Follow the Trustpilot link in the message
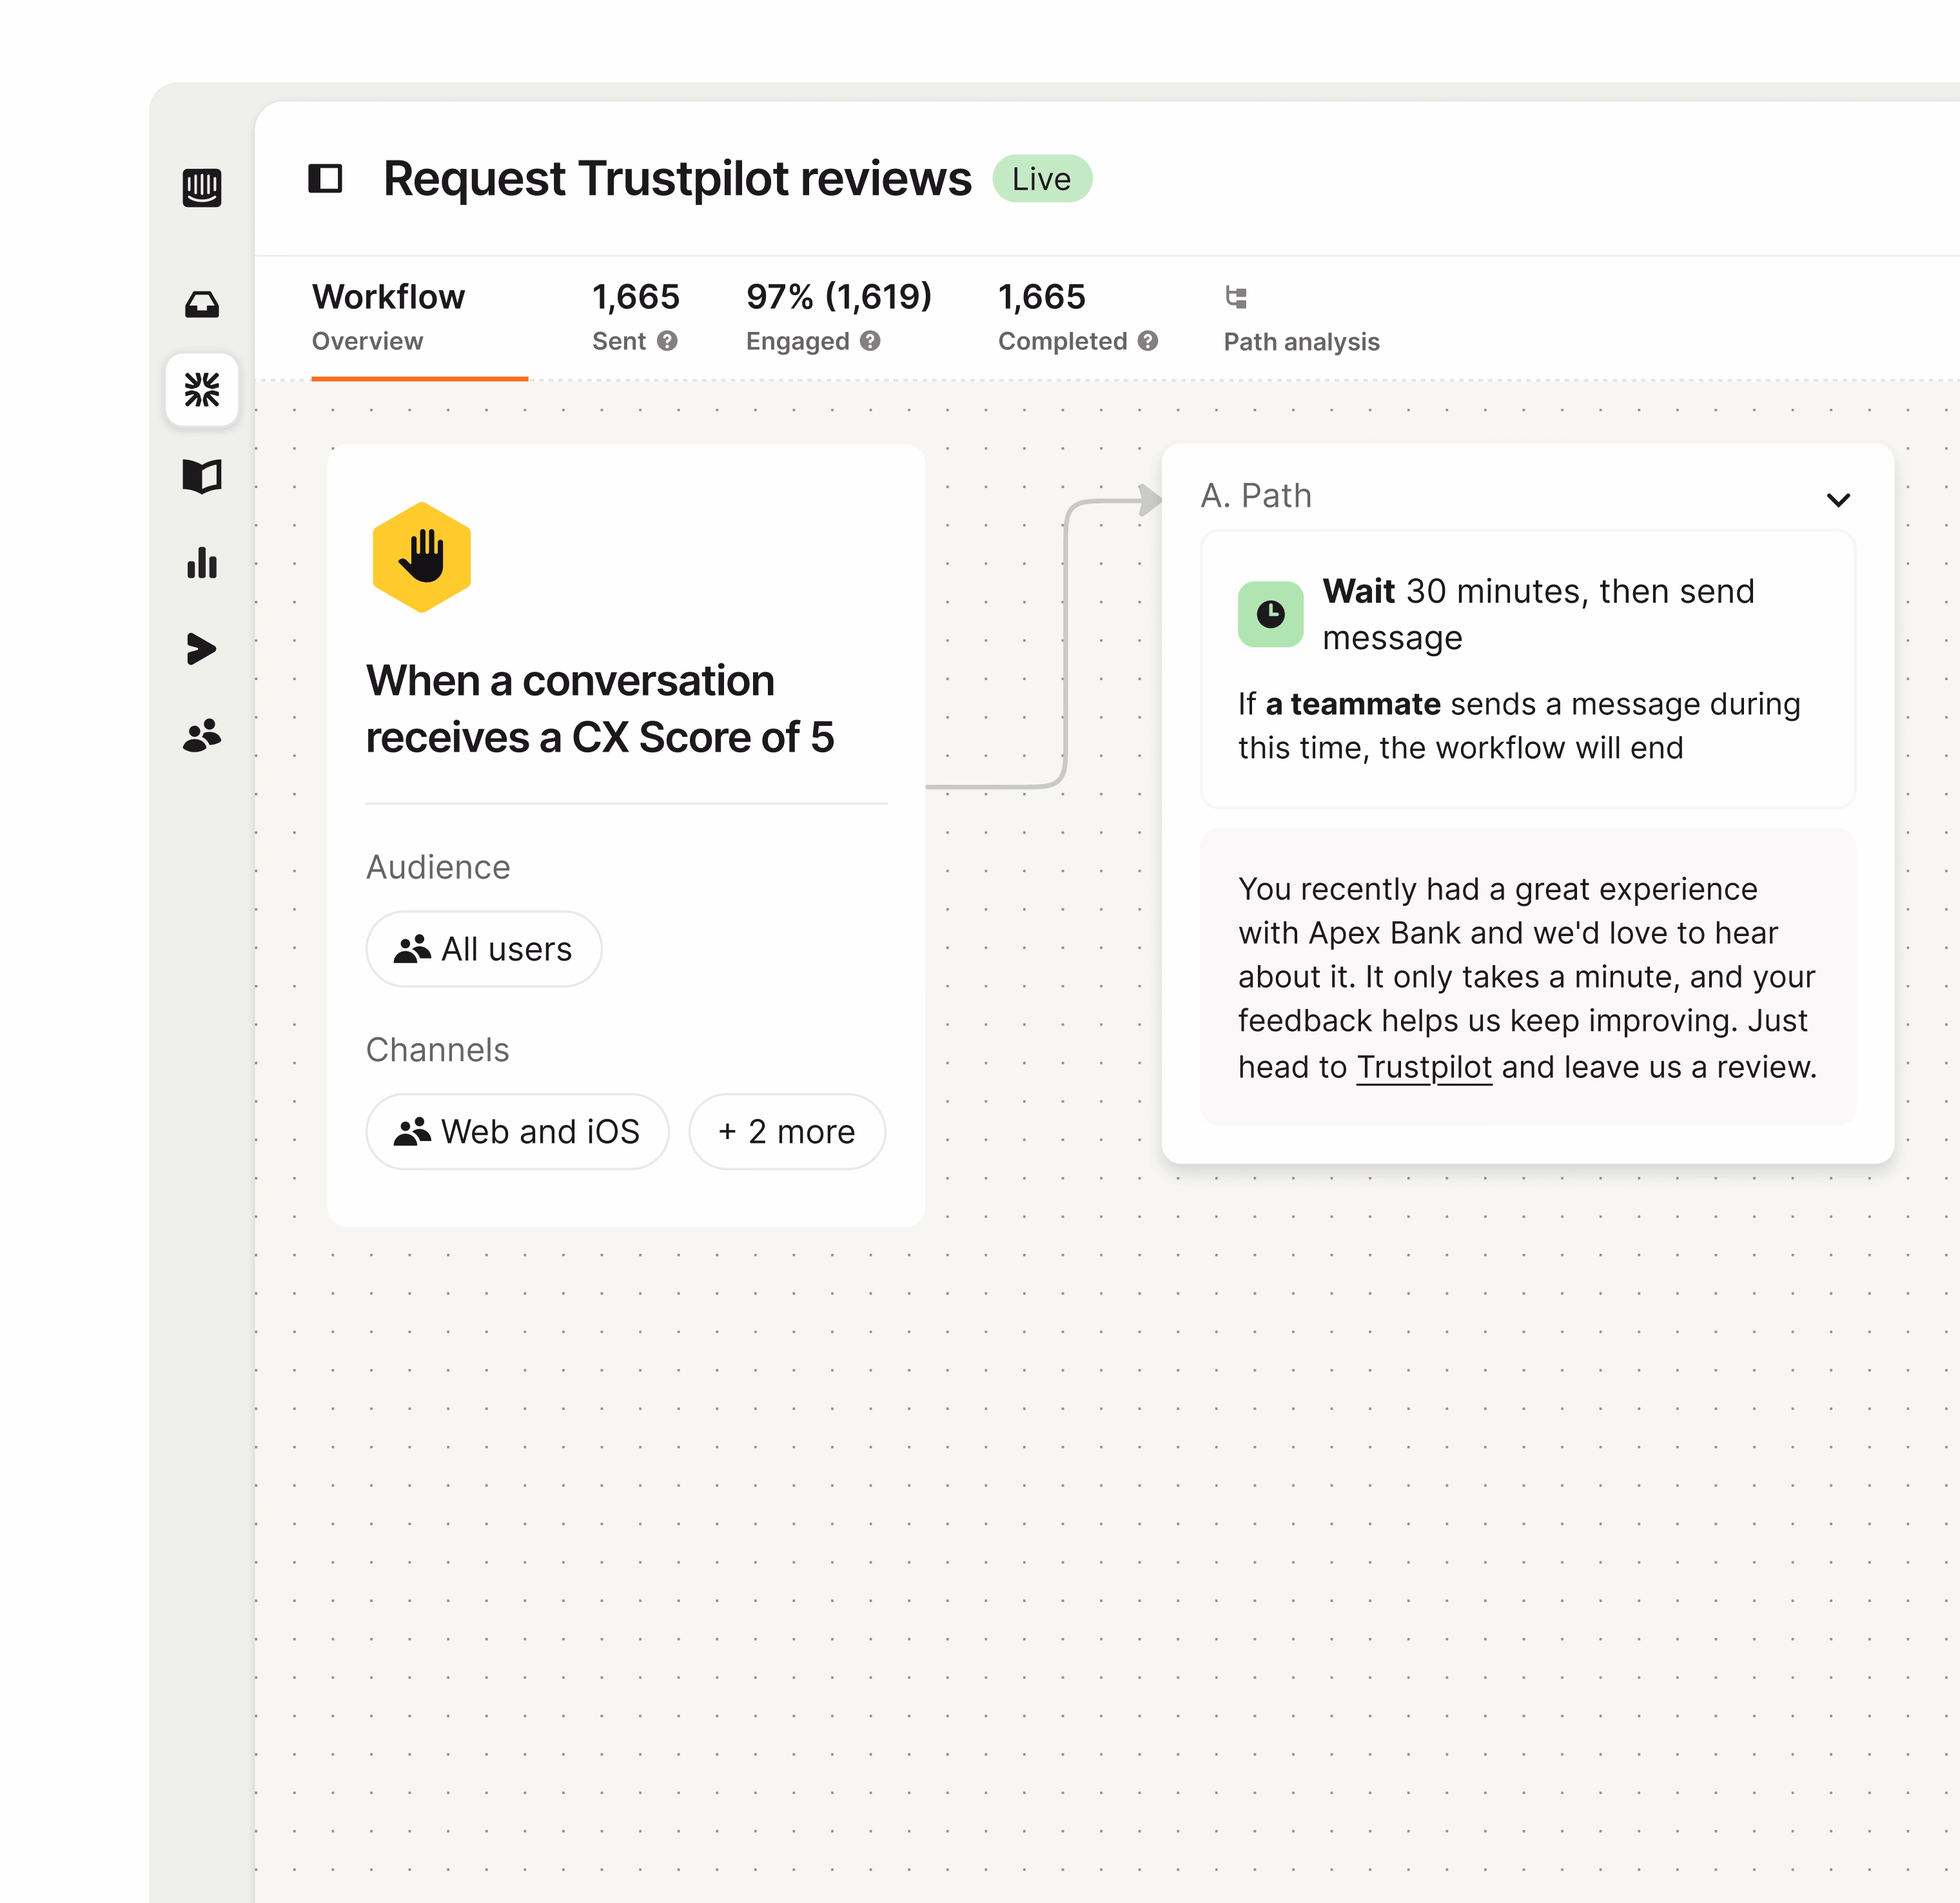The width and height of the screenshot is (1960, 1903). 1424,1067
